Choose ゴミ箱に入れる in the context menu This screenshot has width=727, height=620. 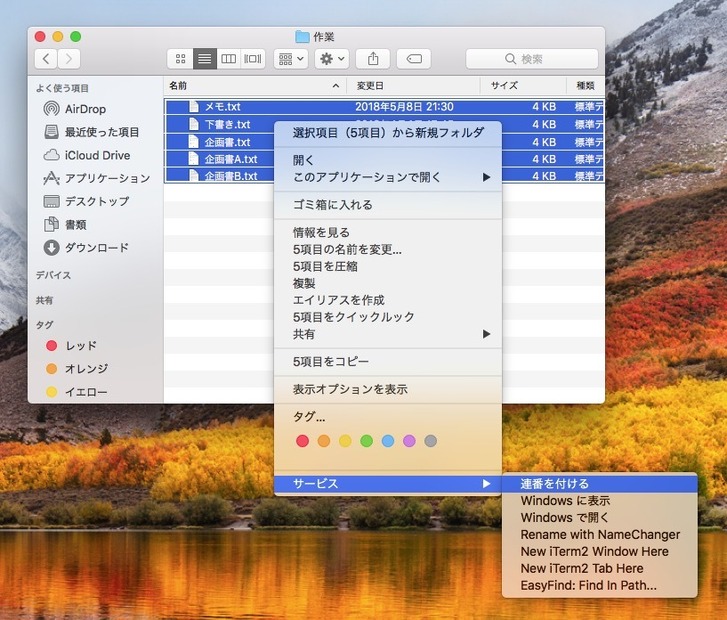tap(388, 205)
